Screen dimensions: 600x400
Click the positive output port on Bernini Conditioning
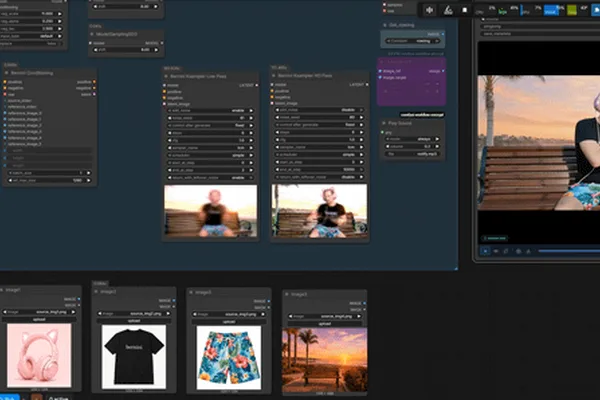pyautogui.click(x=94, y=82)
